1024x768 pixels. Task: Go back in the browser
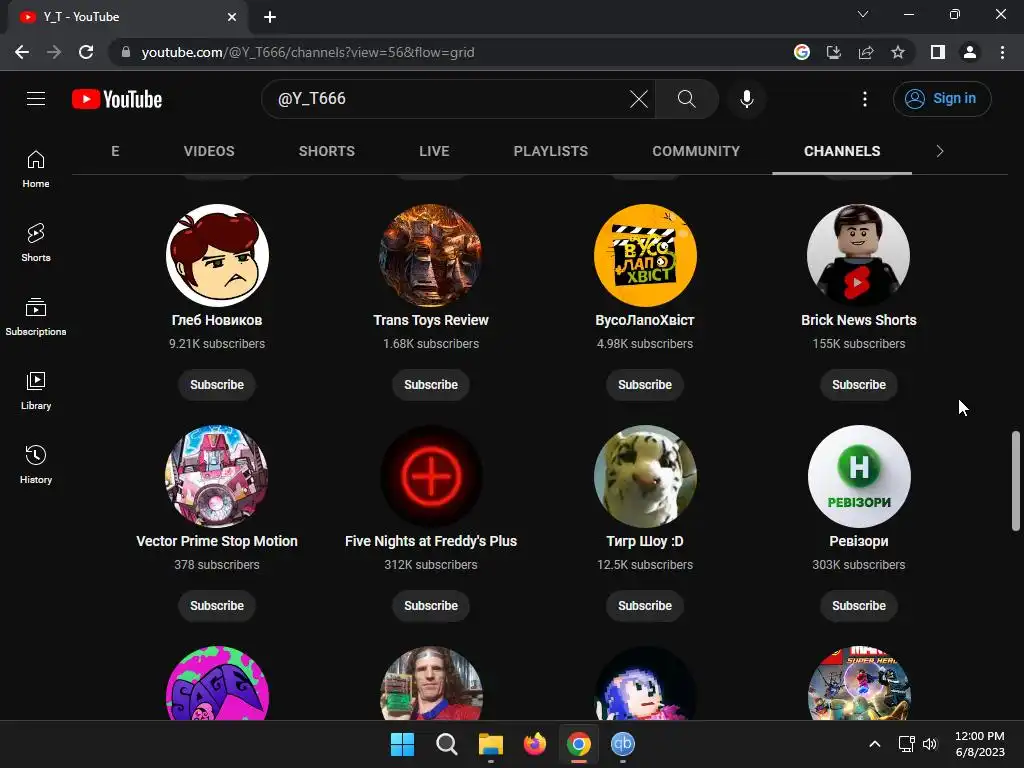tap(22, 52)
